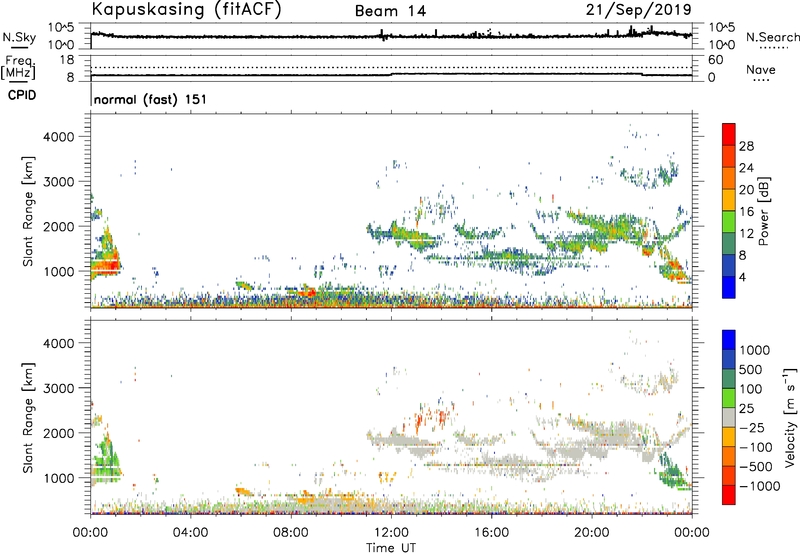Click 'Slant Range [km]' label of the power panel
800x554 pixels.
pyautogui.click(x=28, y=211)
